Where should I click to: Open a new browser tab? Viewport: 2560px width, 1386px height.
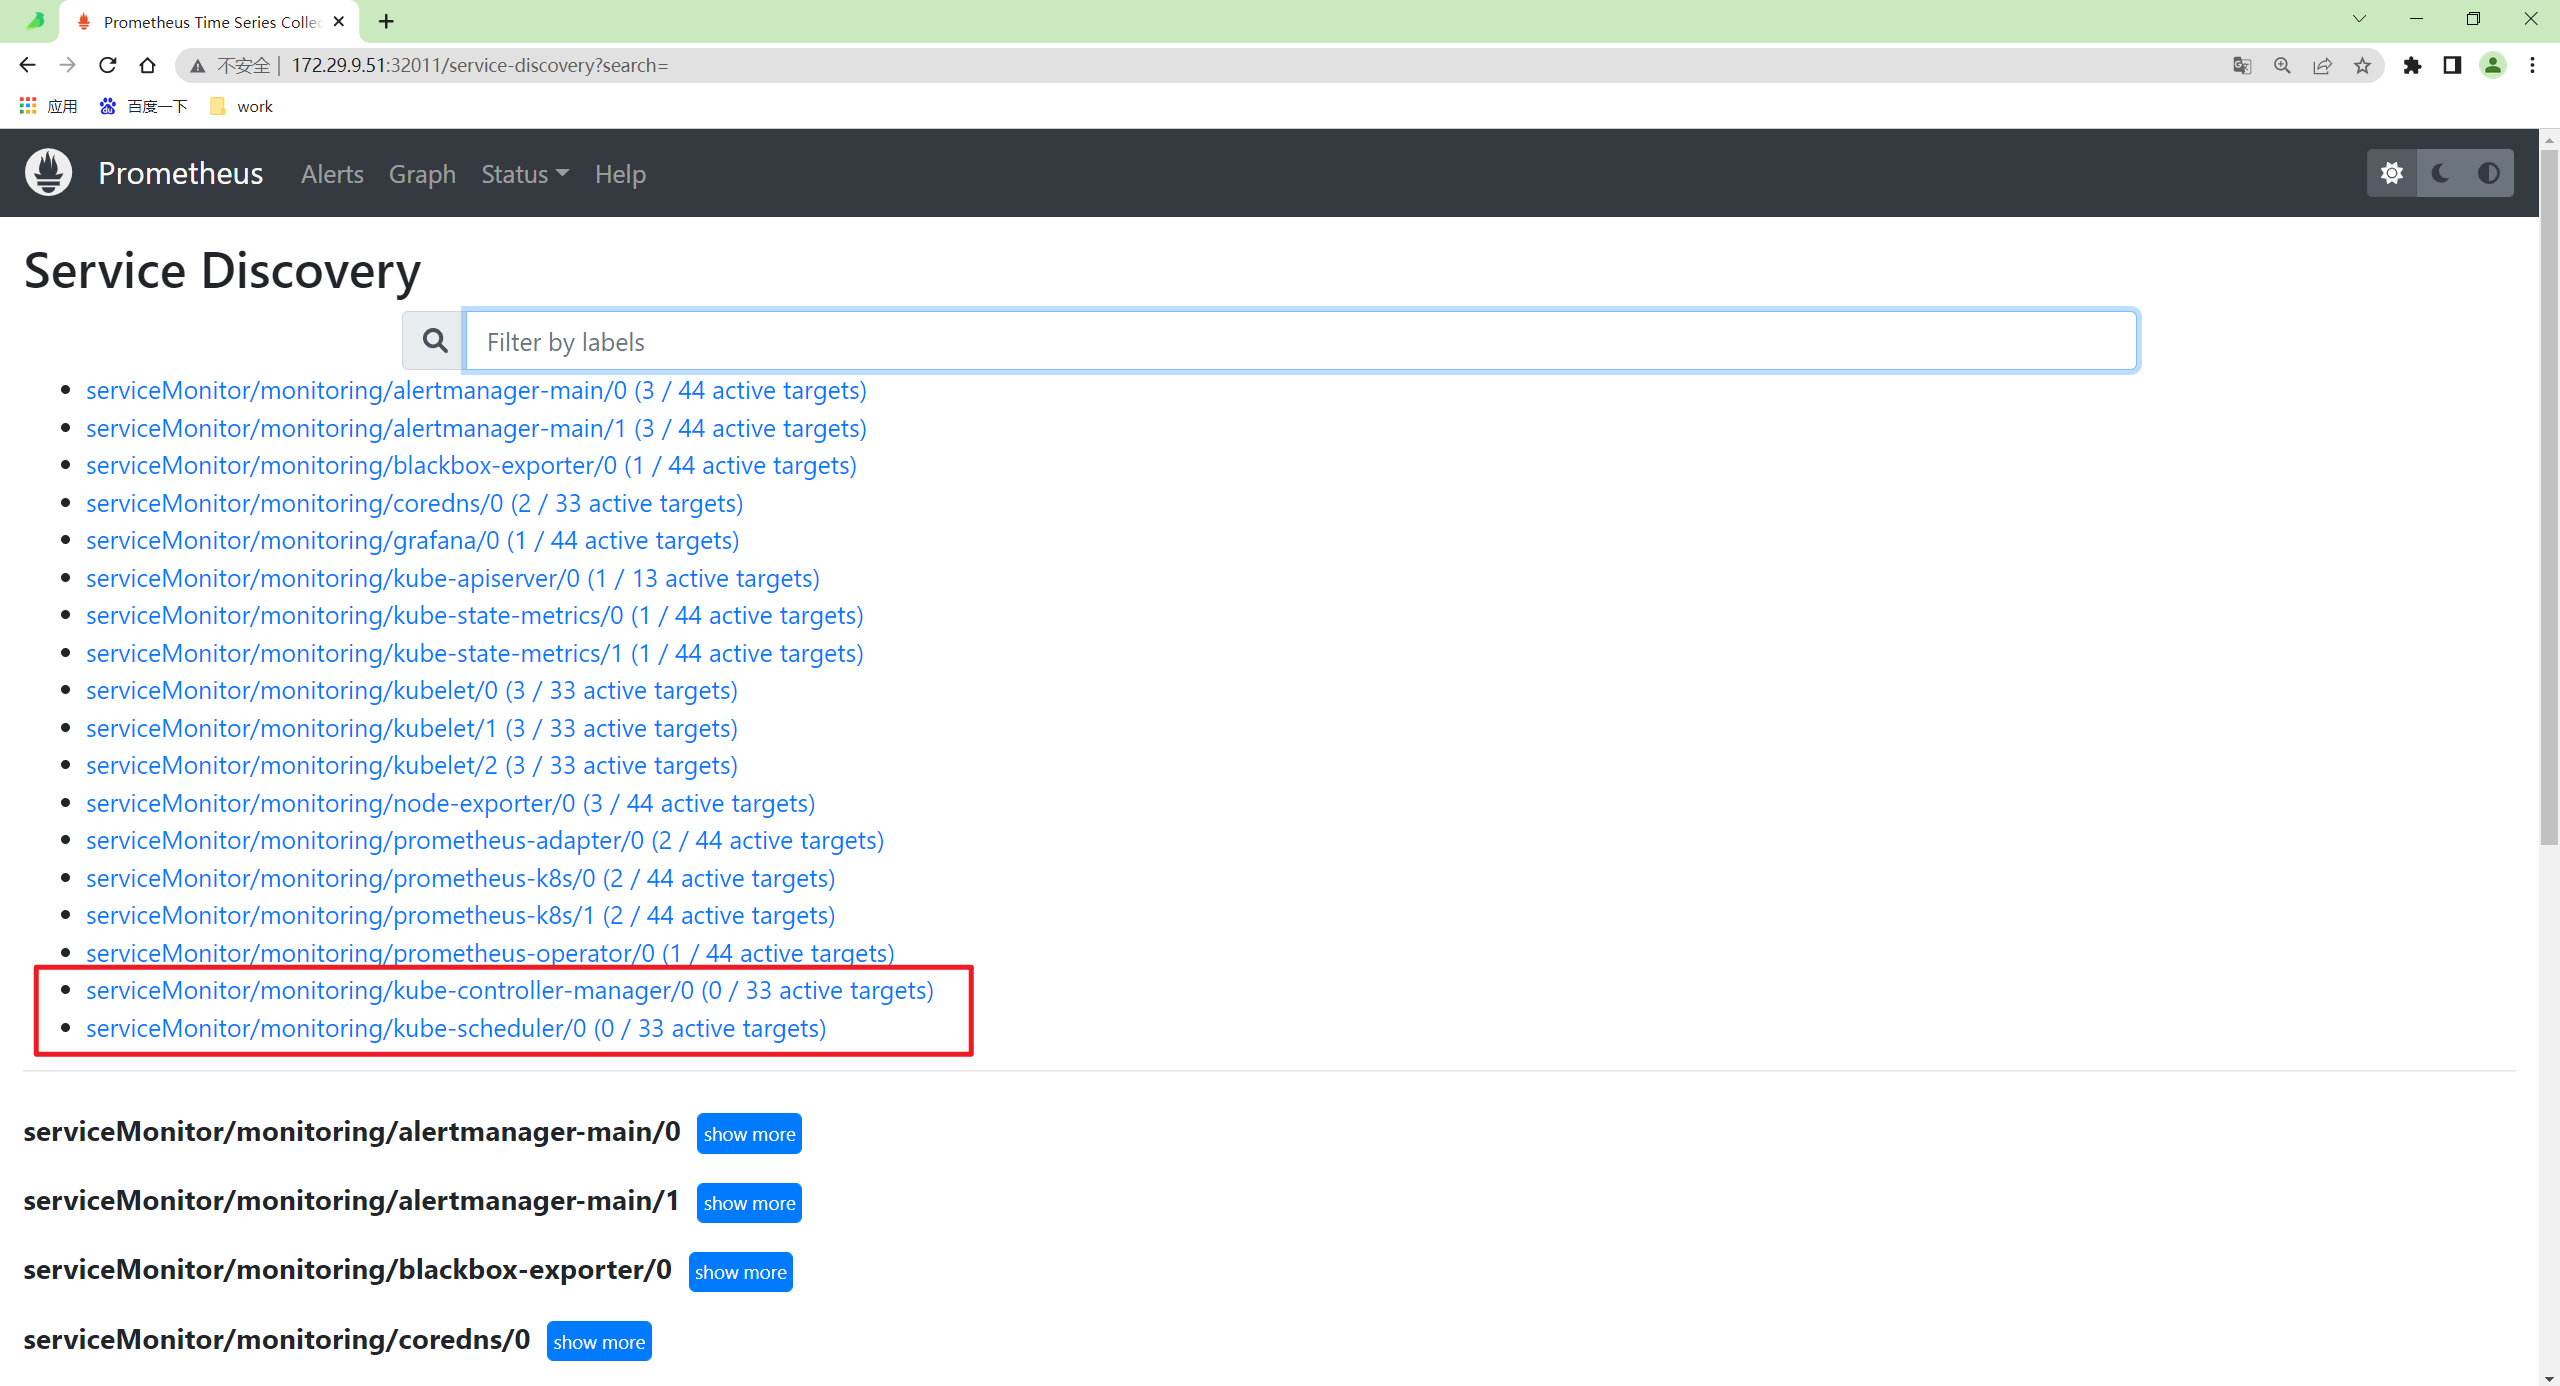click(x=387, y=21)
